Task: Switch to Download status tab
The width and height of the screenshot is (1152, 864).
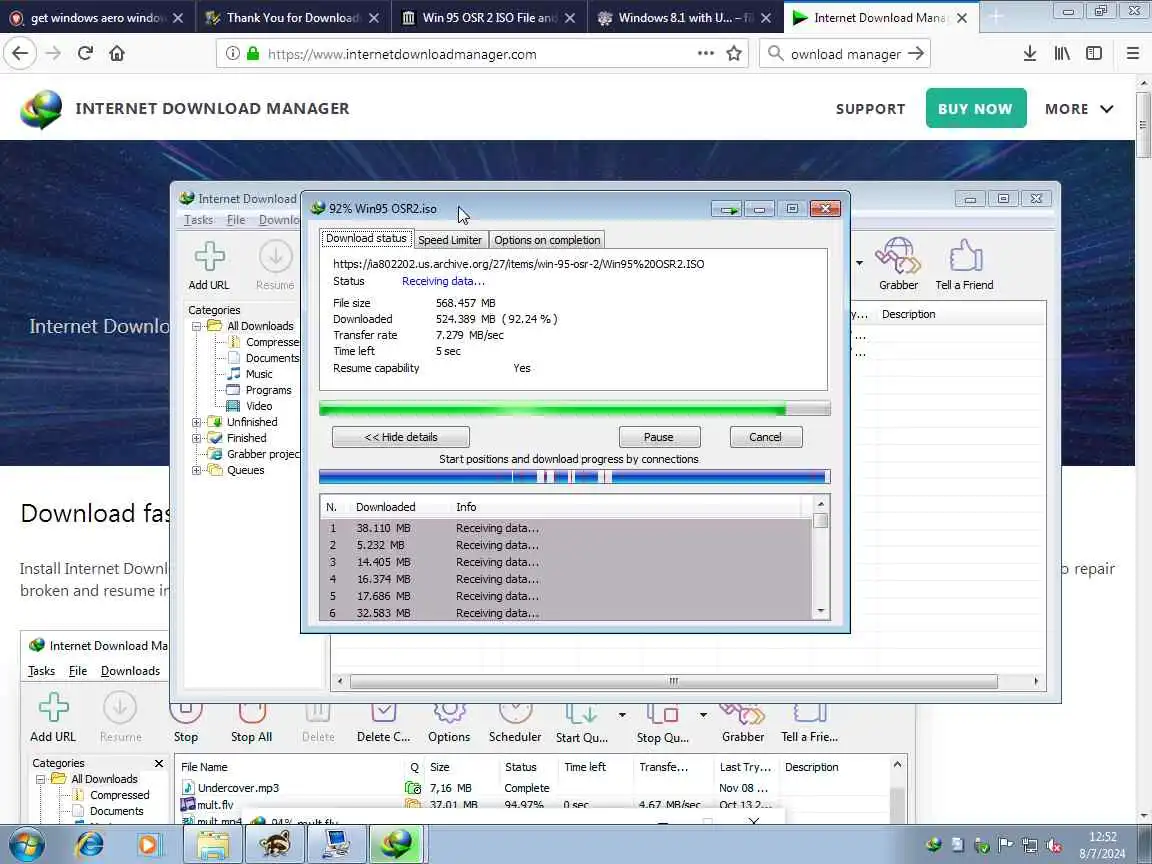Action: tap(366, 239)
